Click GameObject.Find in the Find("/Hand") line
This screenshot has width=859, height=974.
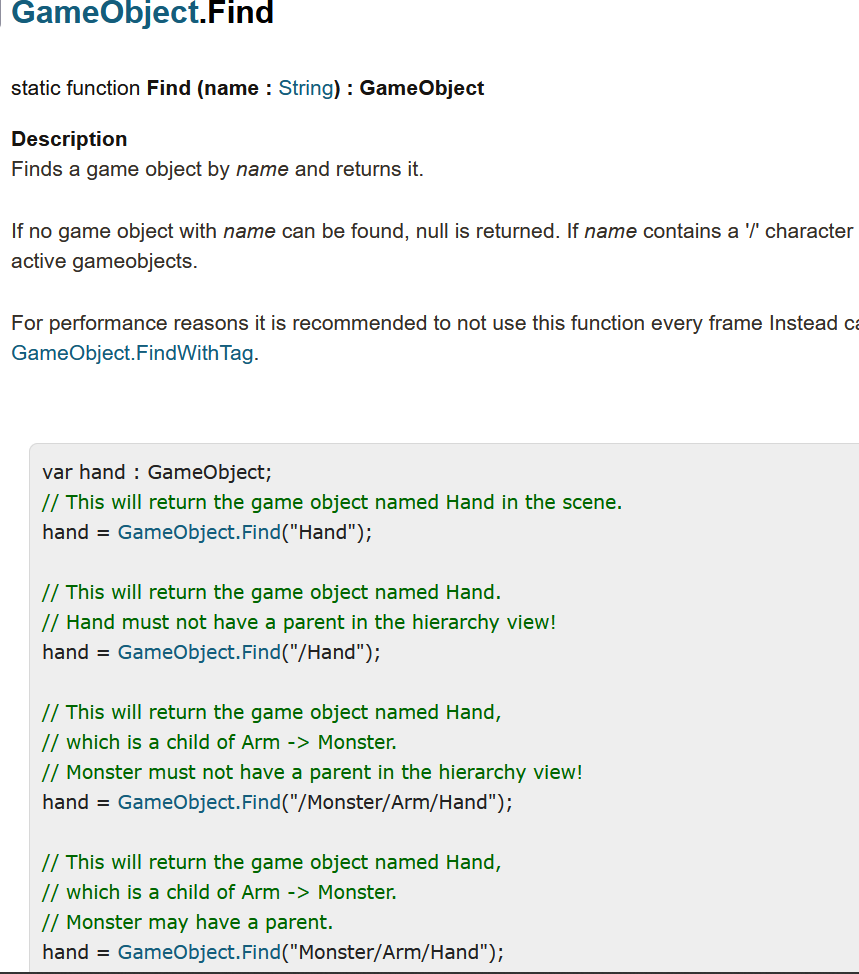[x=199, y=652]
